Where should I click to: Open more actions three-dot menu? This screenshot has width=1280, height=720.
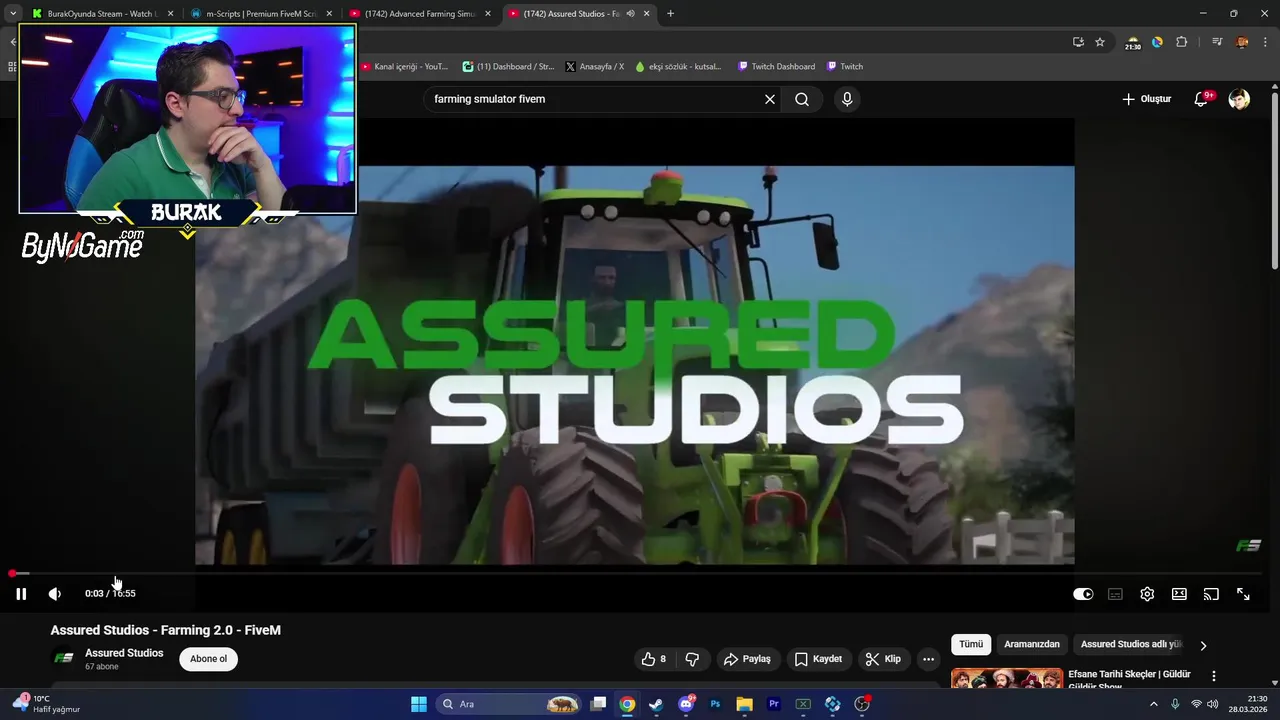pos(928,659)
